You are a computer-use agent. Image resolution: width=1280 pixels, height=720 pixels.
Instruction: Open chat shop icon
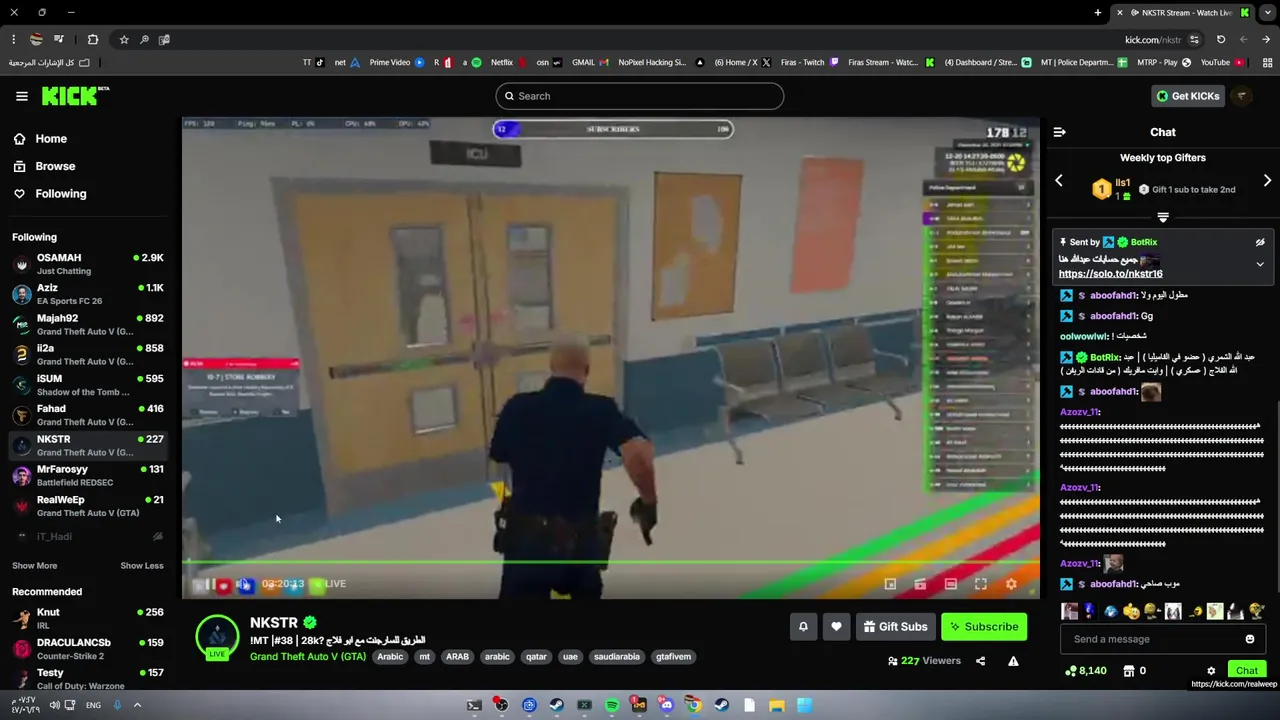coord(1129,671)
